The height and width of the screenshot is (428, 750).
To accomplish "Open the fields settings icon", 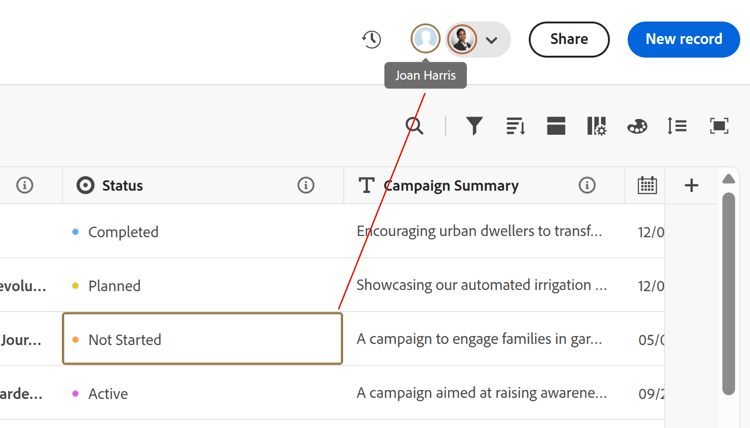I will point(596,125).
